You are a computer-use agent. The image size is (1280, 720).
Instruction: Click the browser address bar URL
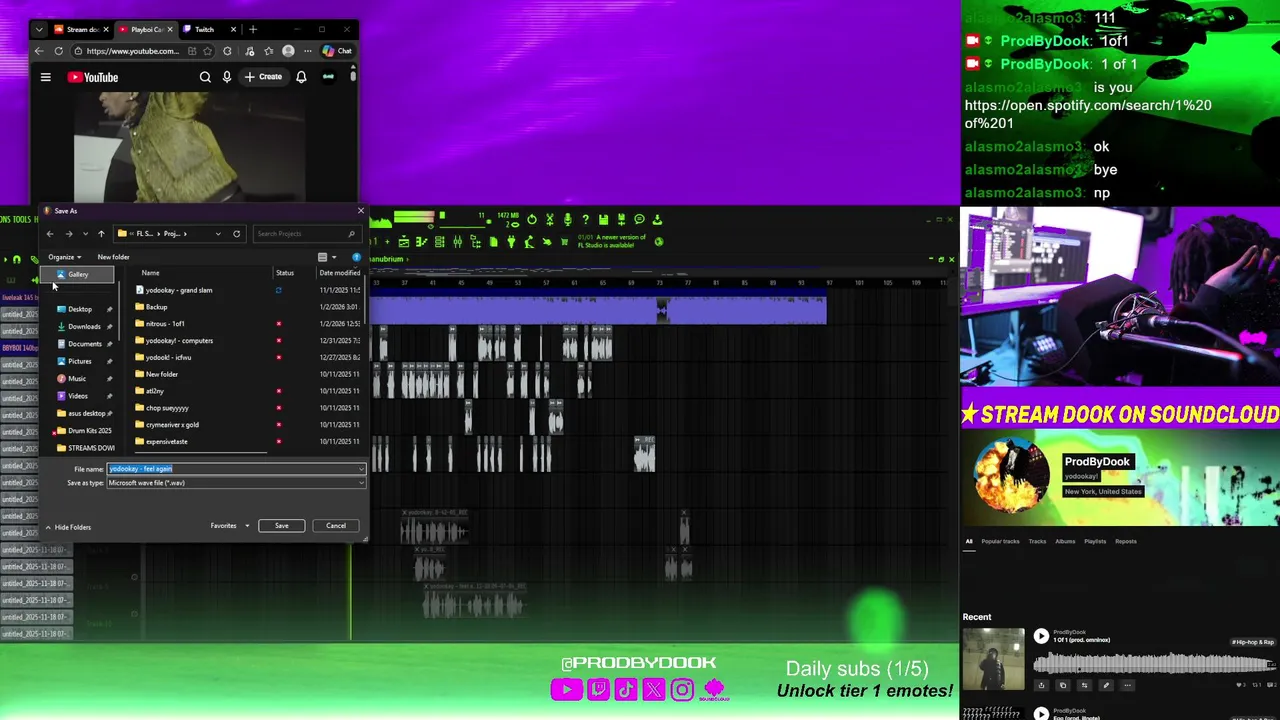click(132, 51)
